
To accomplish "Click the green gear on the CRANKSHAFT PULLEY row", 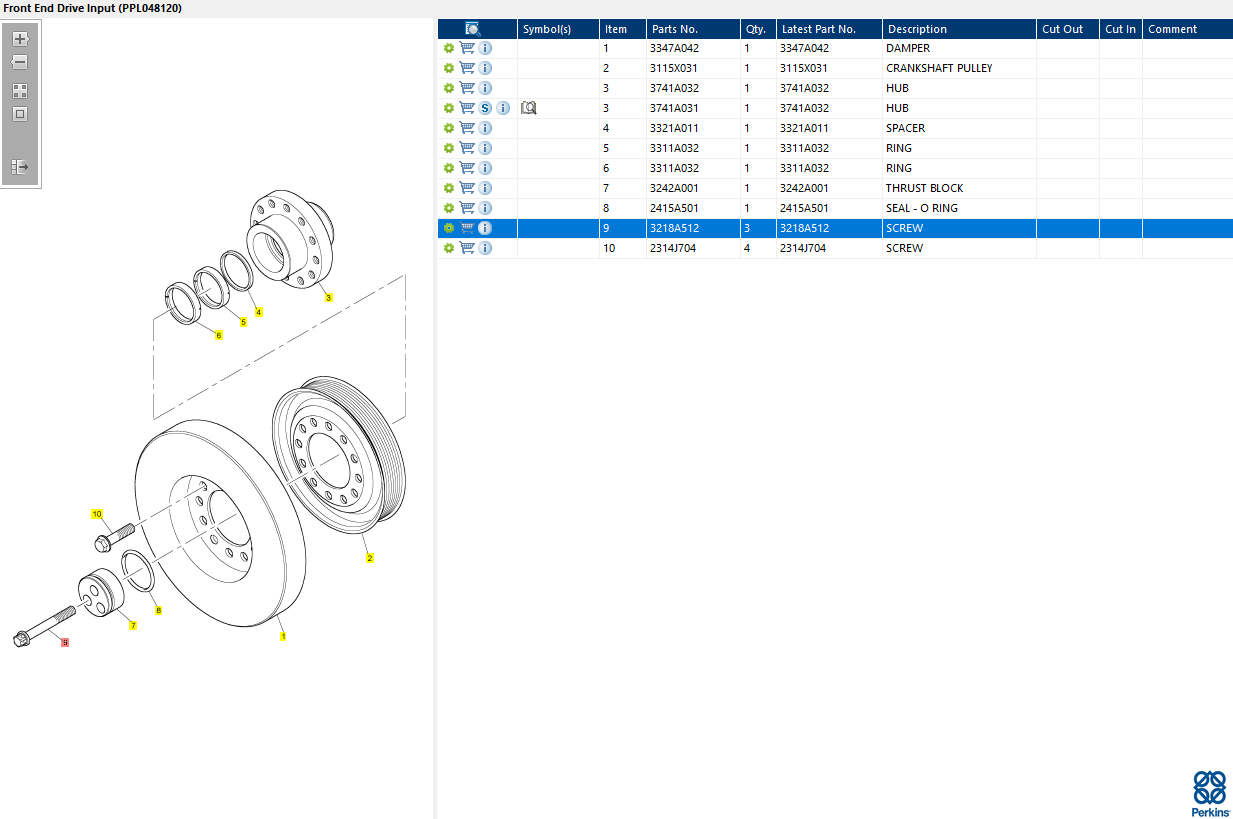I will coord(449,68).
